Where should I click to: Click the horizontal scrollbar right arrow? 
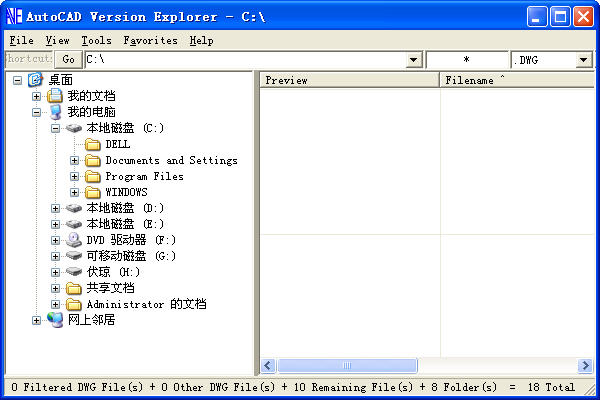pos(585,366)
